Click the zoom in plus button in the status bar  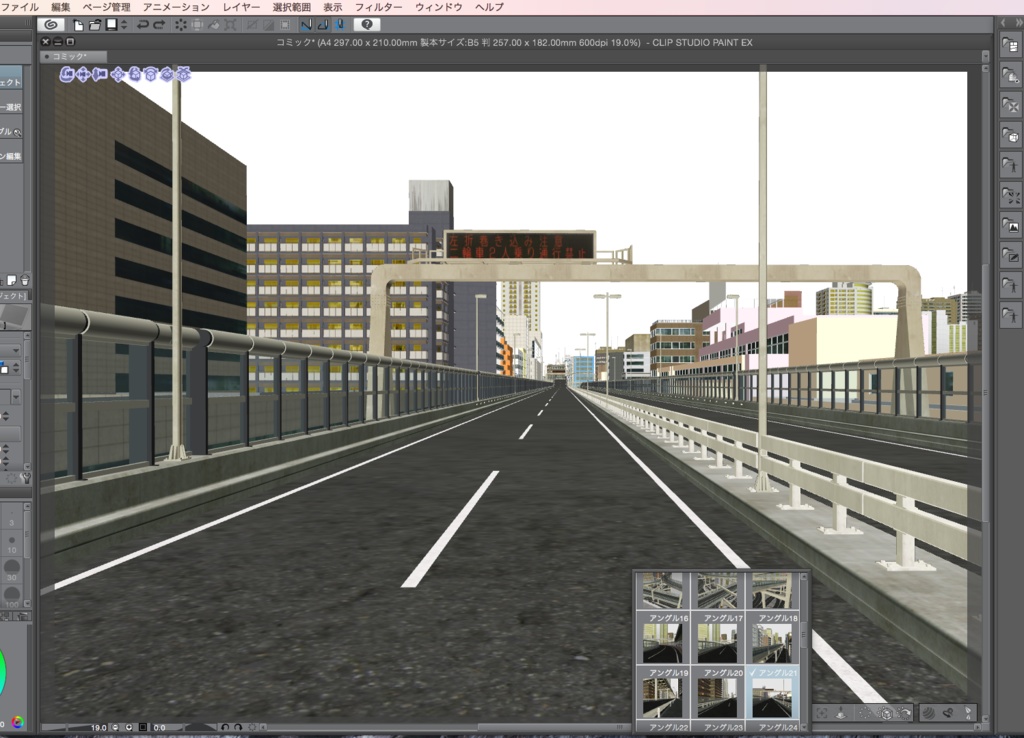point(129,727)
